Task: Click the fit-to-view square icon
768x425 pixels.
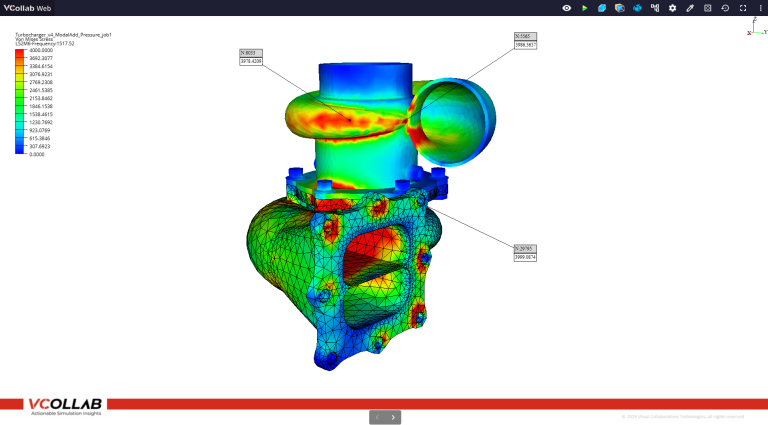Action: (707, 8)
